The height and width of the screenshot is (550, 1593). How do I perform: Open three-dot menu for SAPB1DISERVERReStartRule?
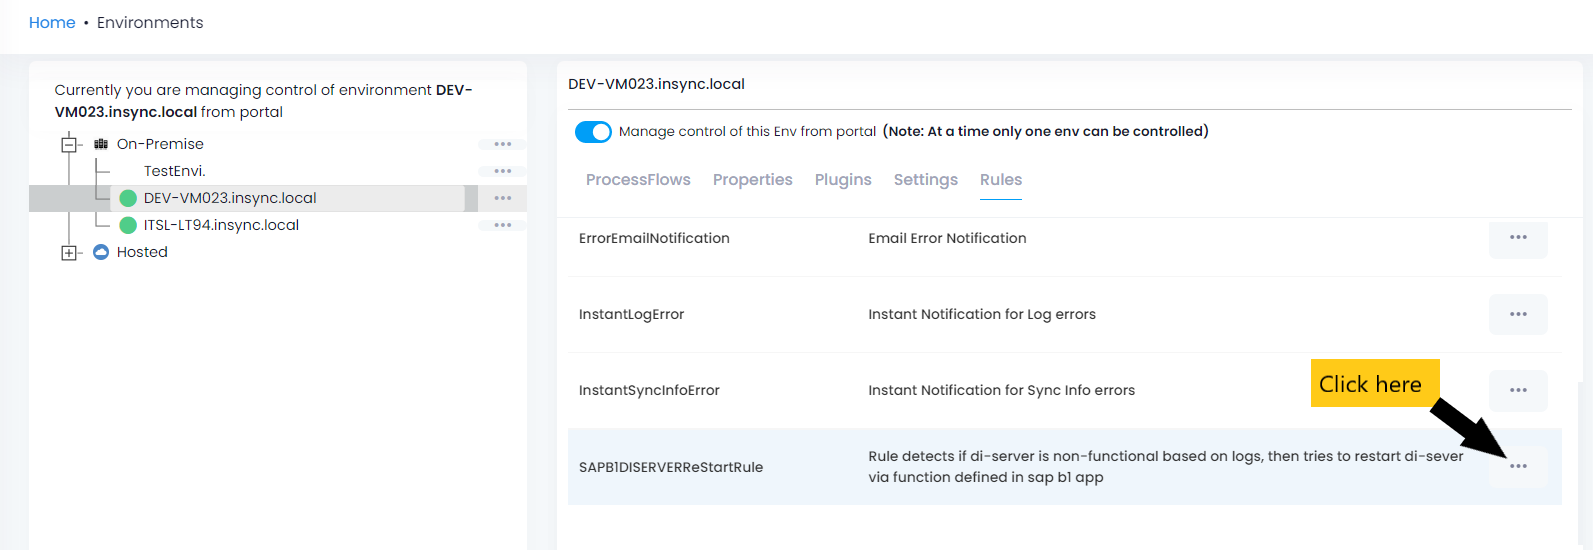(x=1518, y=467)
